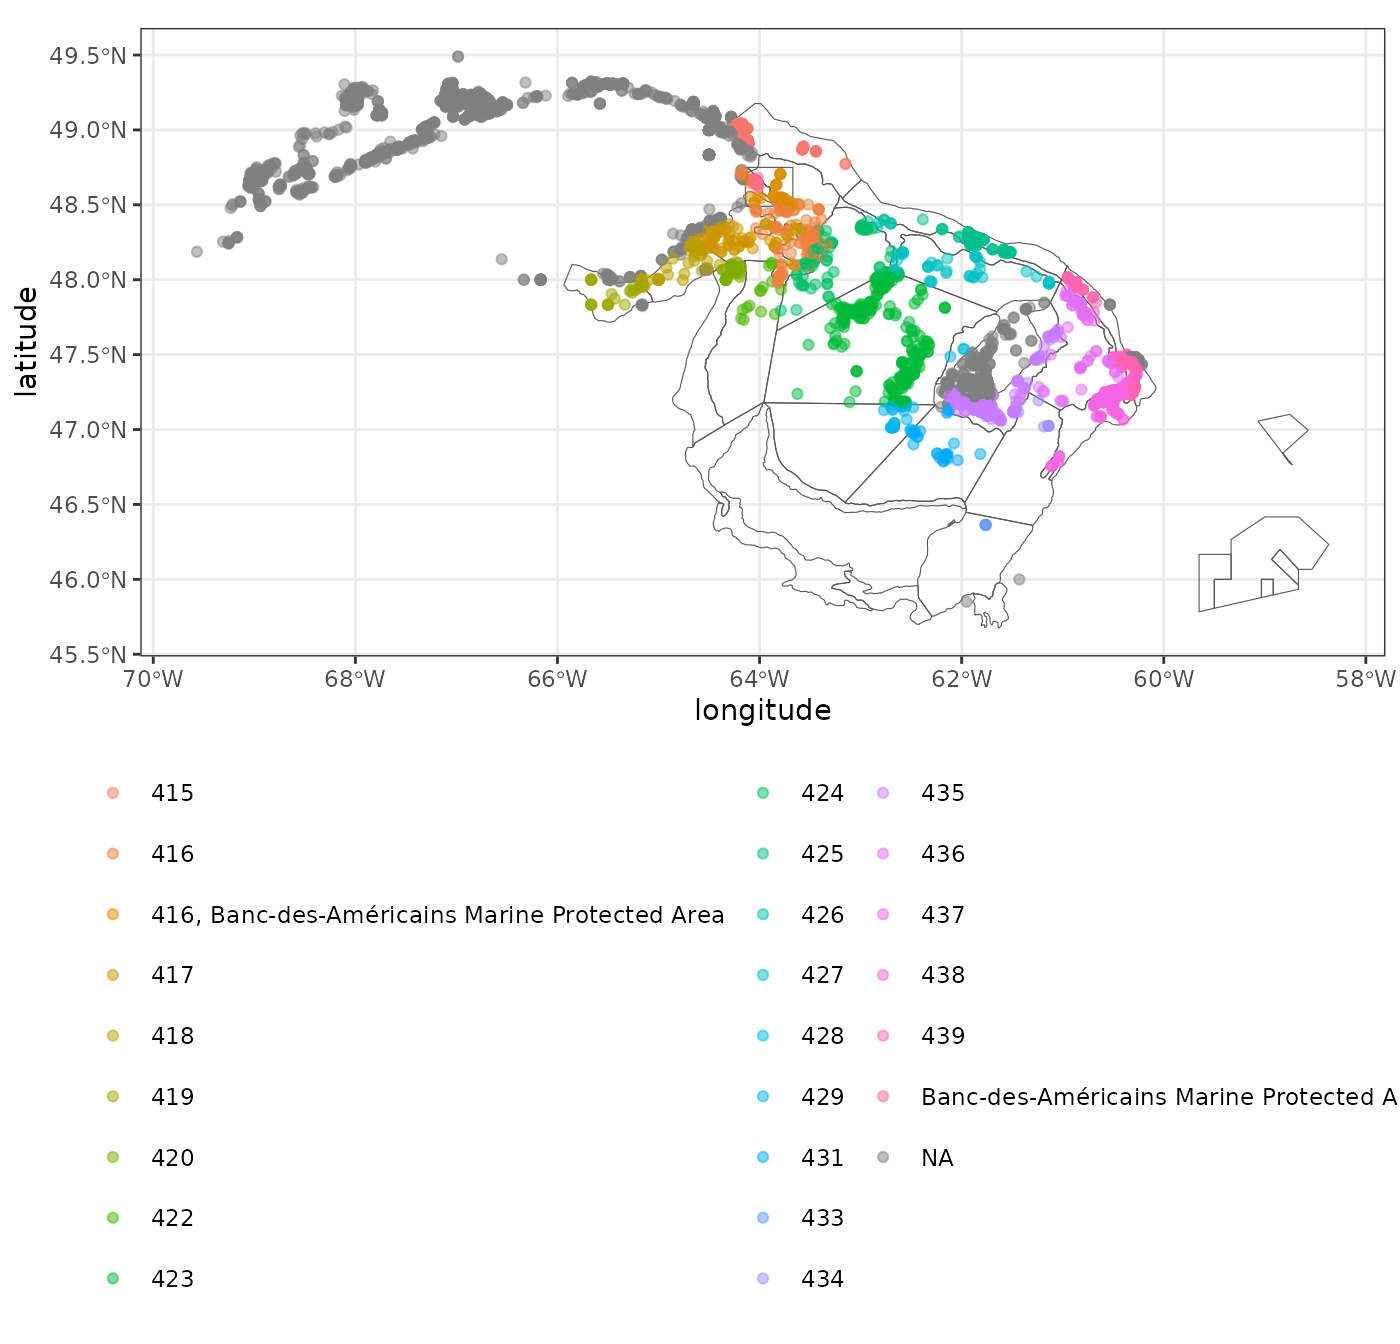Click the 'longitude' axis title
This screenshot has width=1400, height=1344.
(x=762, y=710)
